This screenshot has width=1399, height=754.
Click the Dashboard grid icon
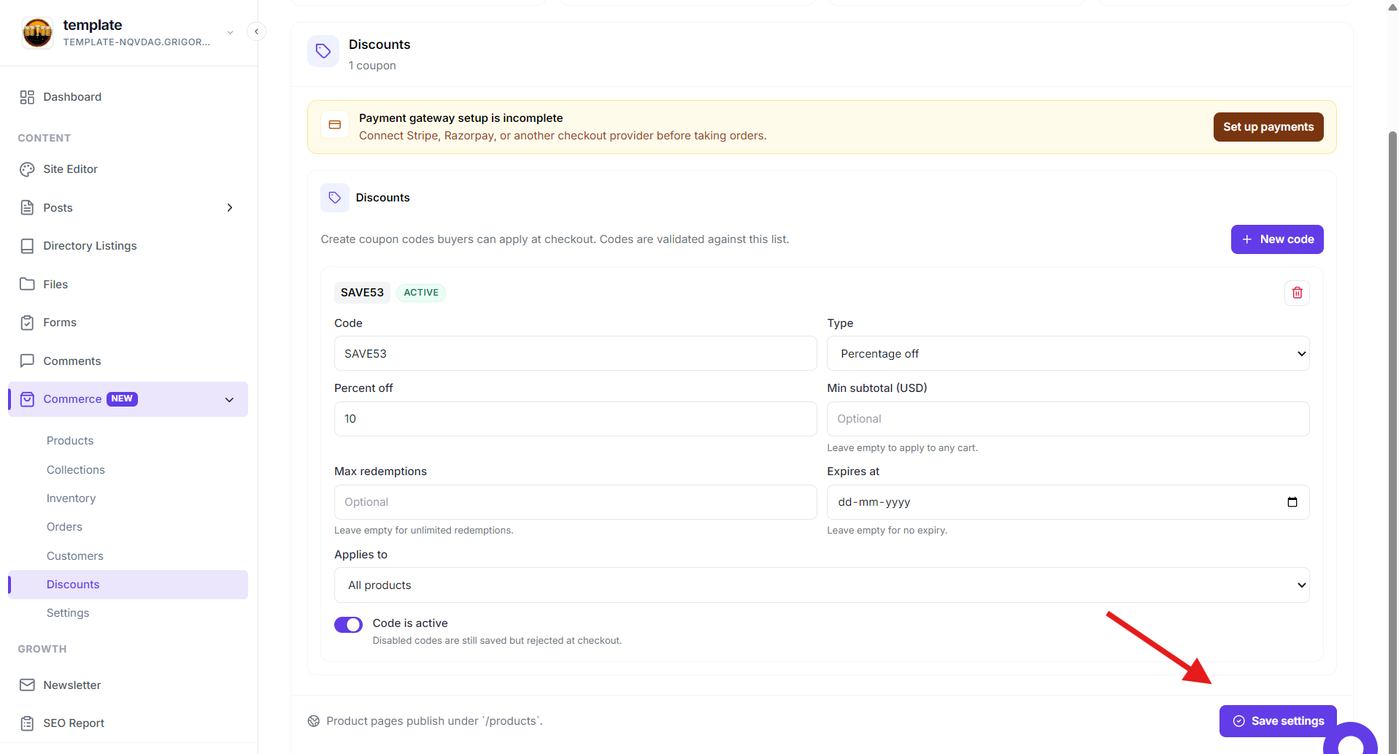click(27, 97)
